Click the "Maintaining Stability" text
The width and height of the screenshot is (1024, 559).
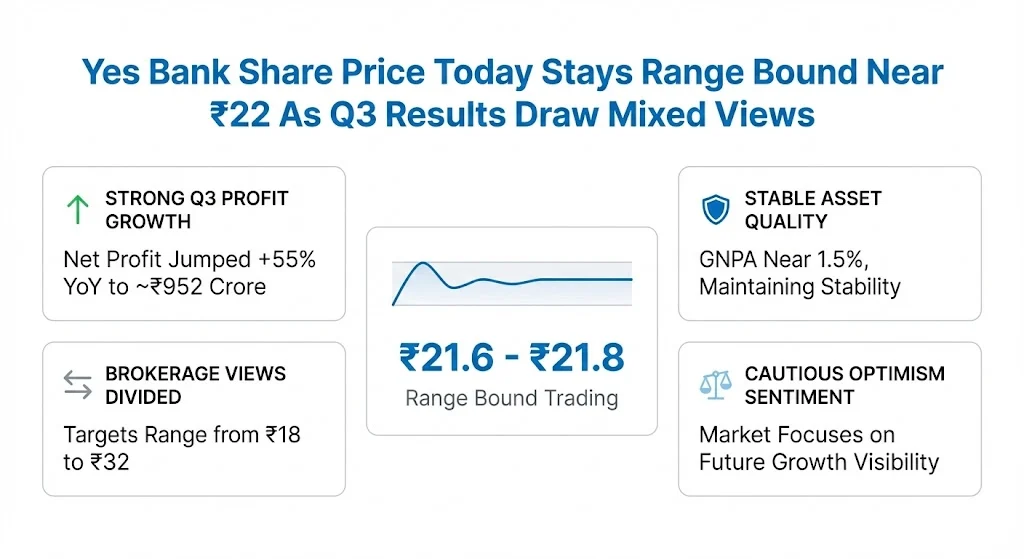[x=800, y=287]
